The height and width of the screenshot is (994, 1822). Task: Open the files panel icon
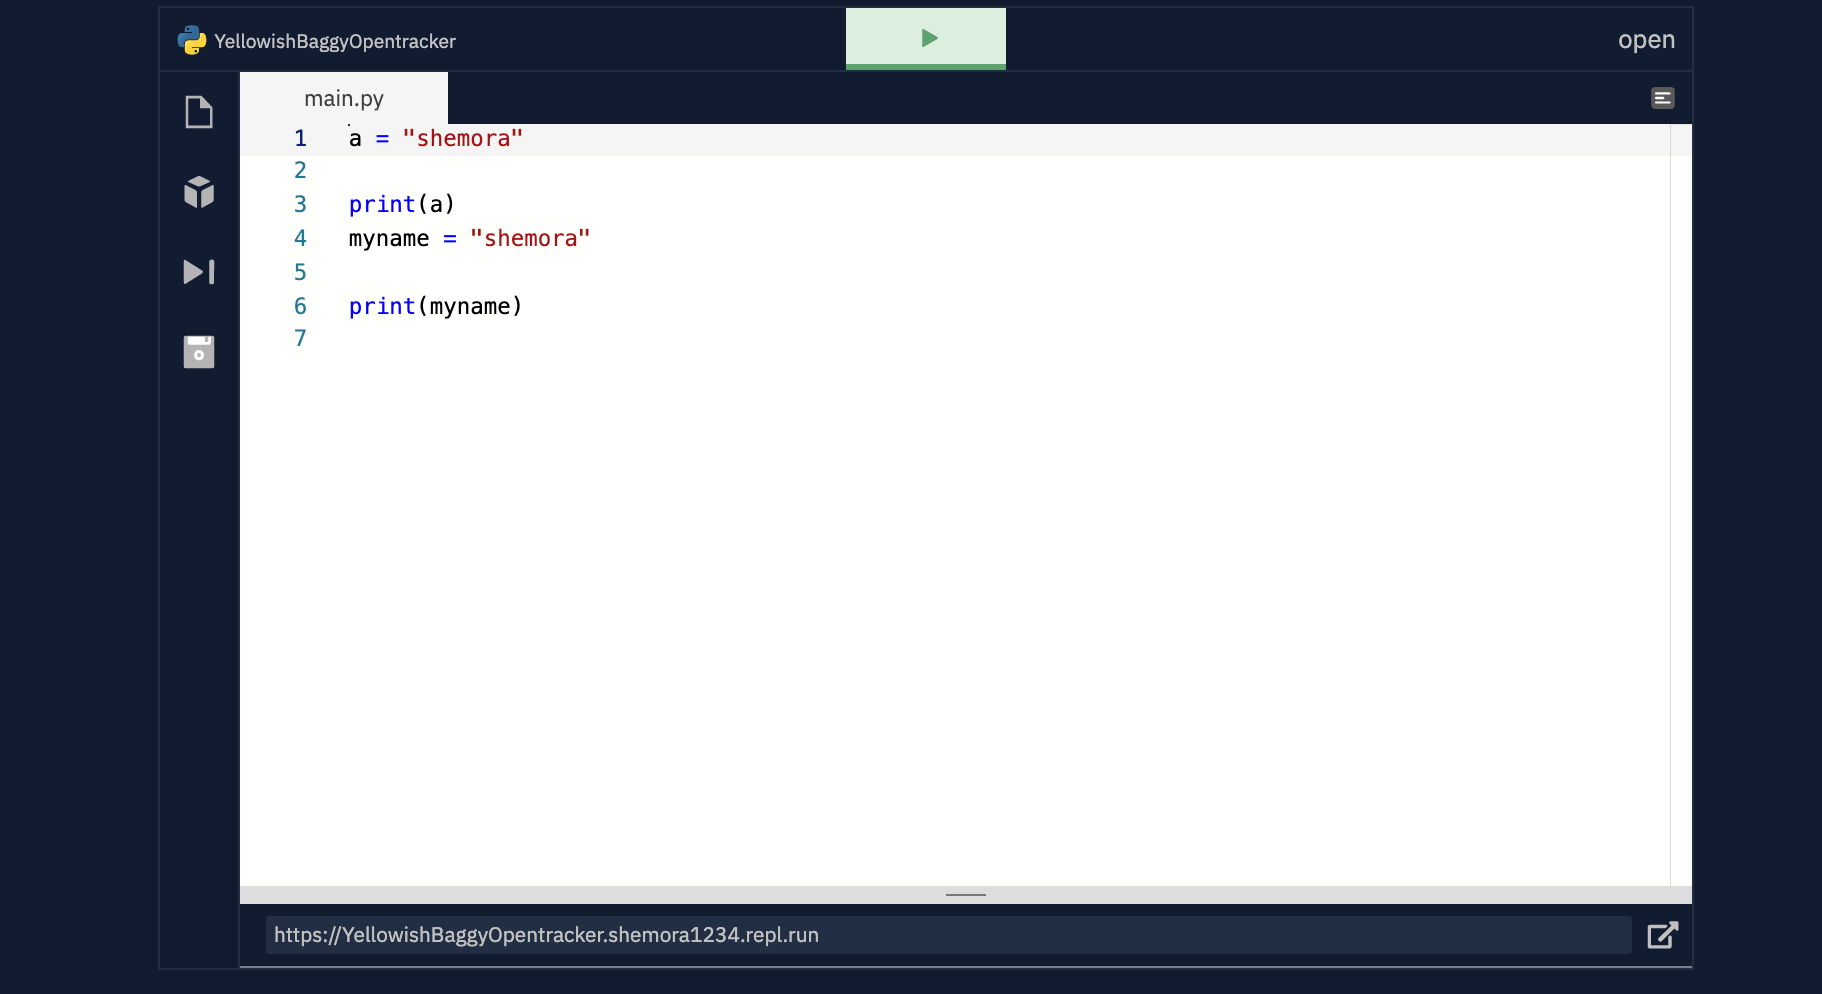pyautogui.click(x=199, y=112)
